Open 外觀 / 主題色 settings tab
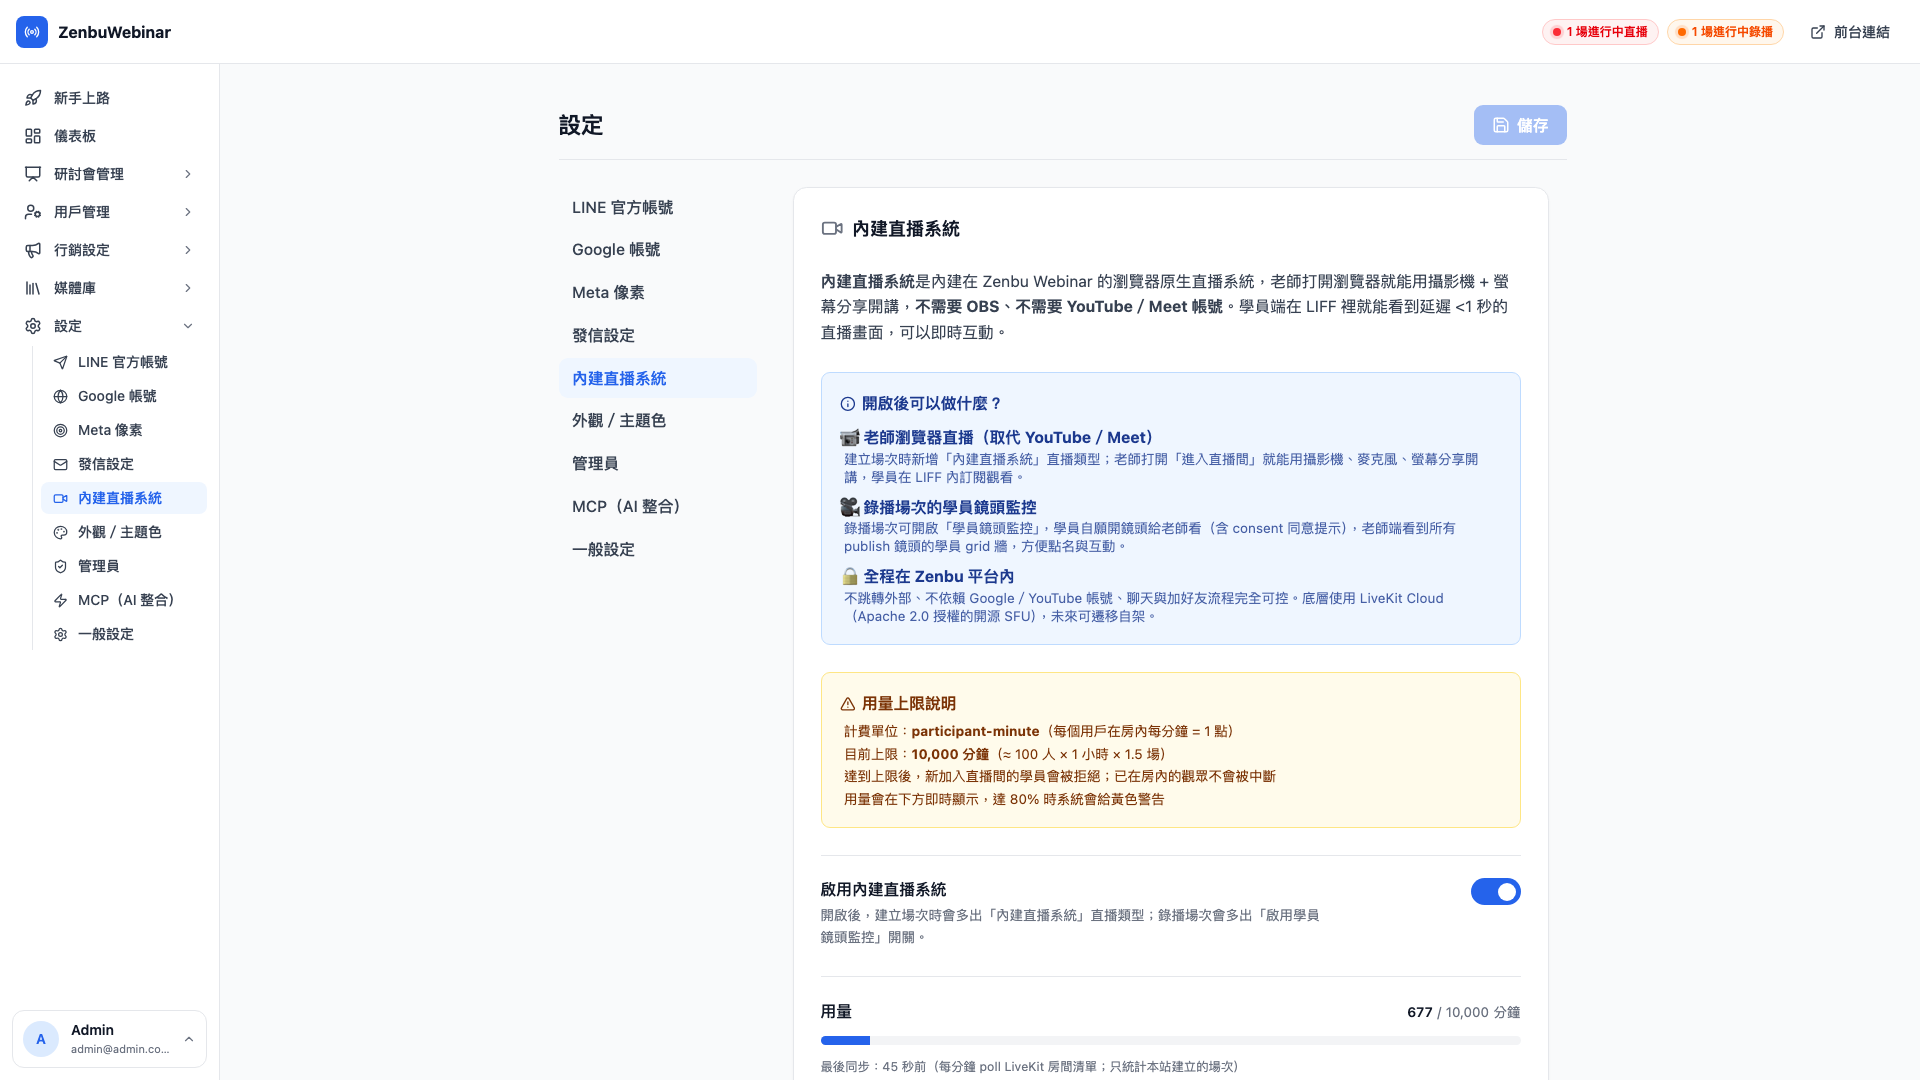The image size is (1920, 1080). (x=657, y=421)
